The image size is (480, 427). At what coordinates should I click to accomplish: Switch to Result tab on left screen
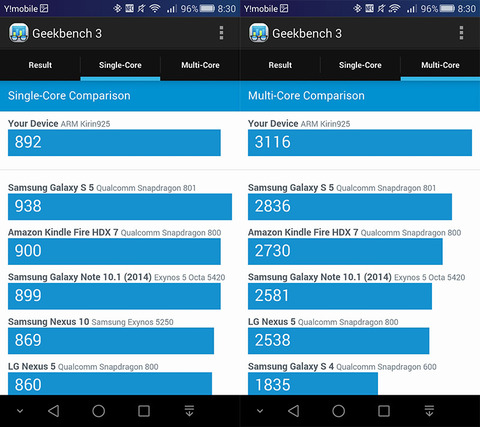(x=40, y=65)
